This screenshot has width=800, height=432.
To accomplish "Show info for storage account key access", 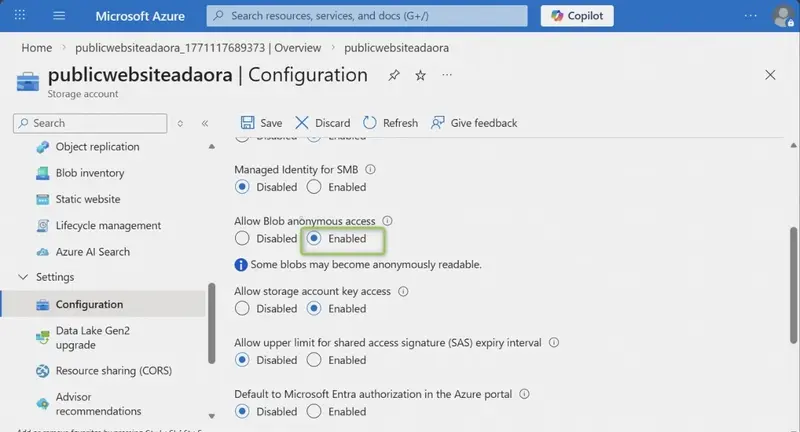I will point(403,291).
